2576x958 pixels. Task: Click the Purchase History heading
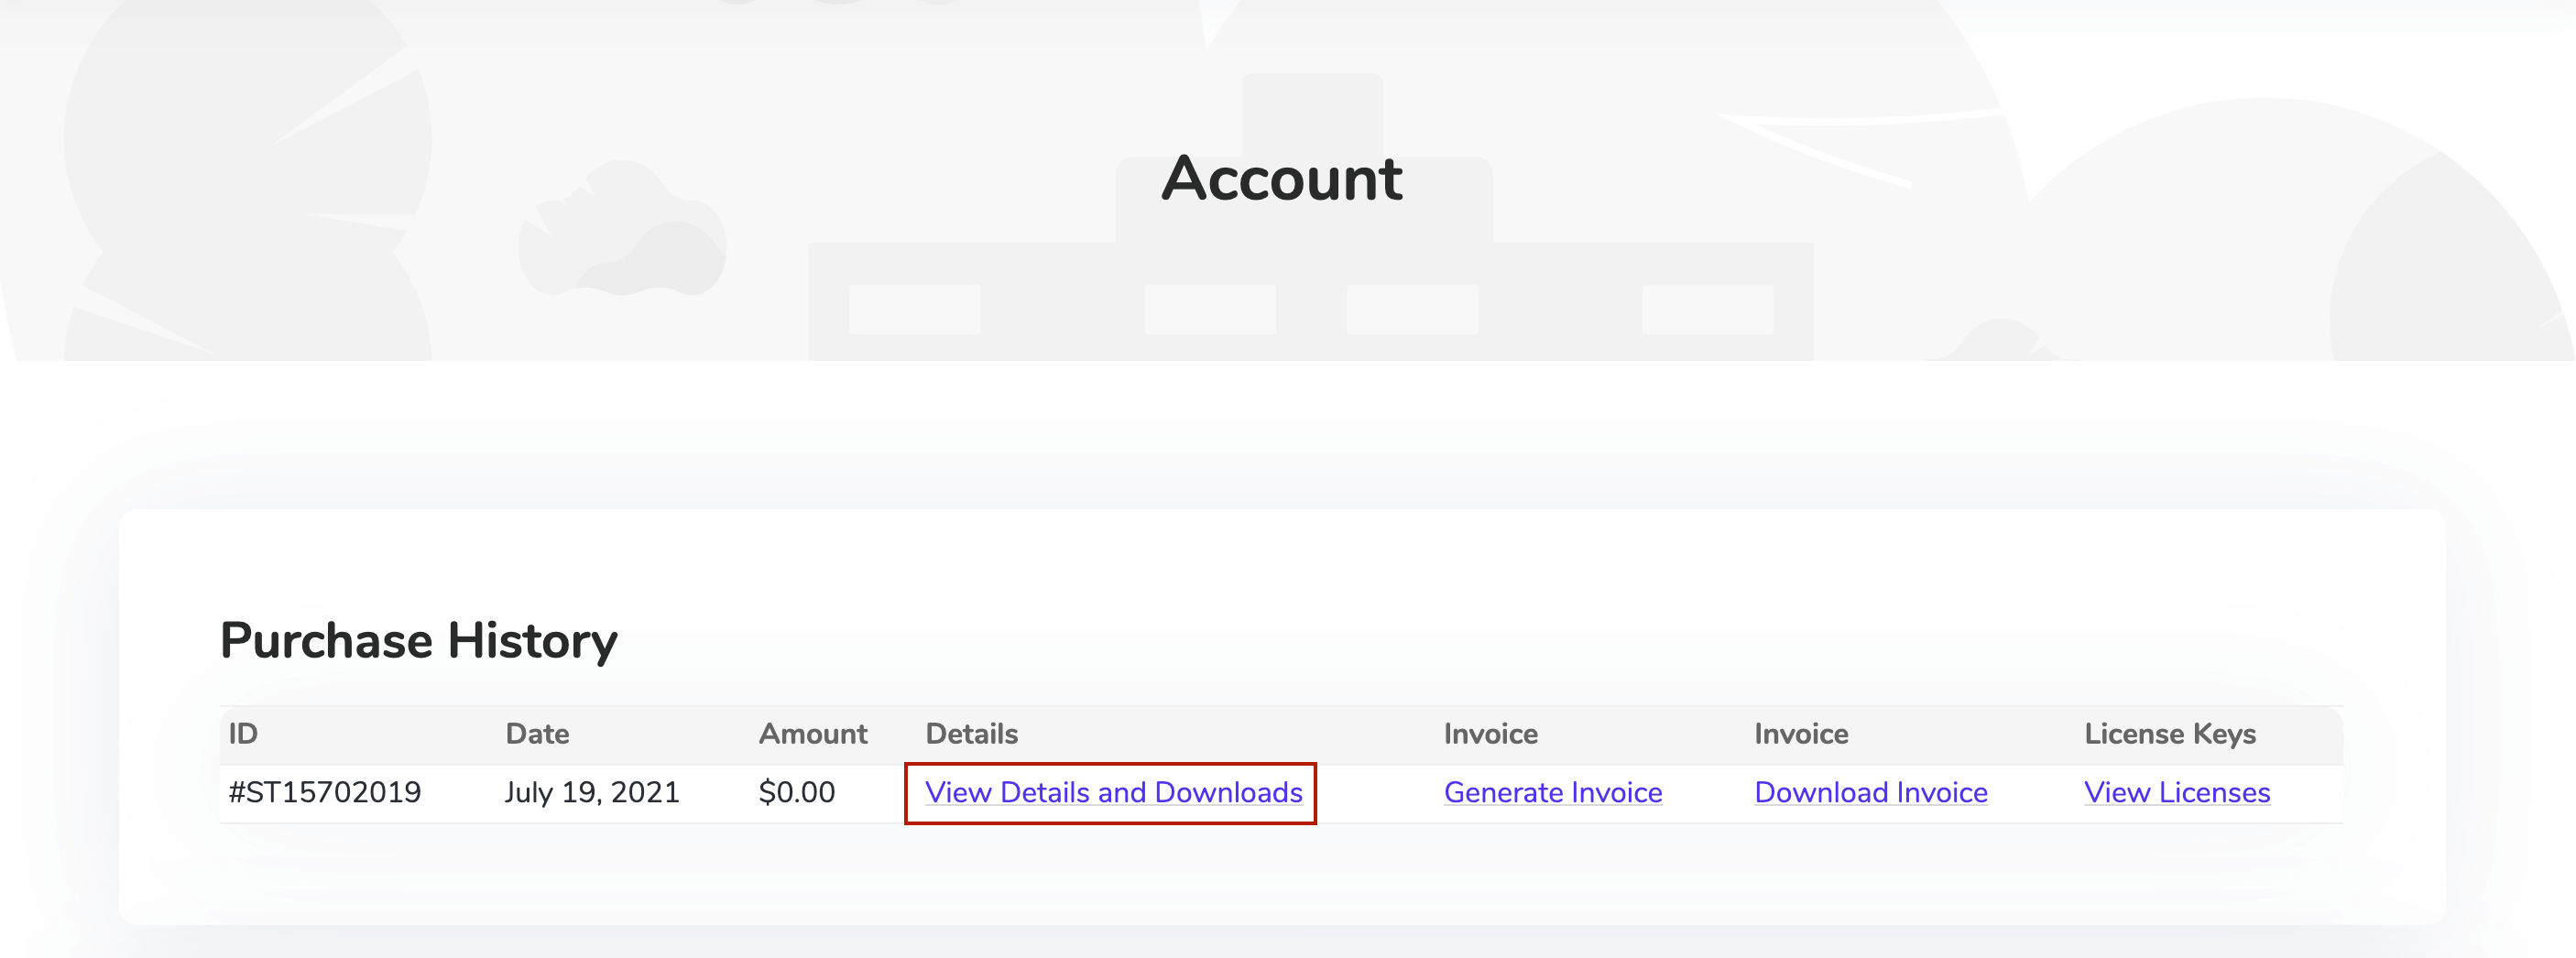[x=419, y=641]
